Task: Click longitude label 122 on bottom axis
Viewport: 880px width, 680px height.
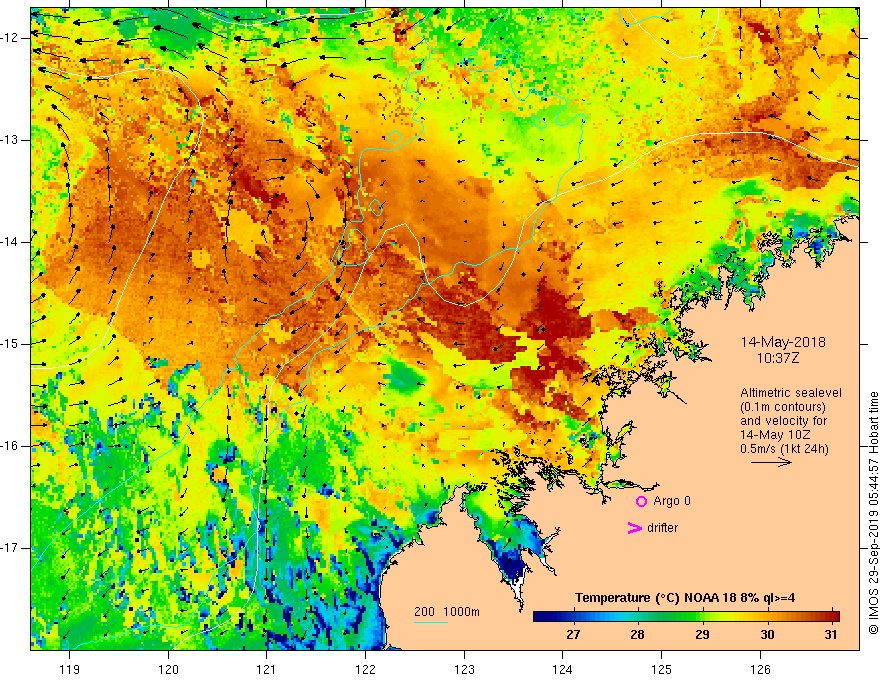Action: tap(365, 670)
